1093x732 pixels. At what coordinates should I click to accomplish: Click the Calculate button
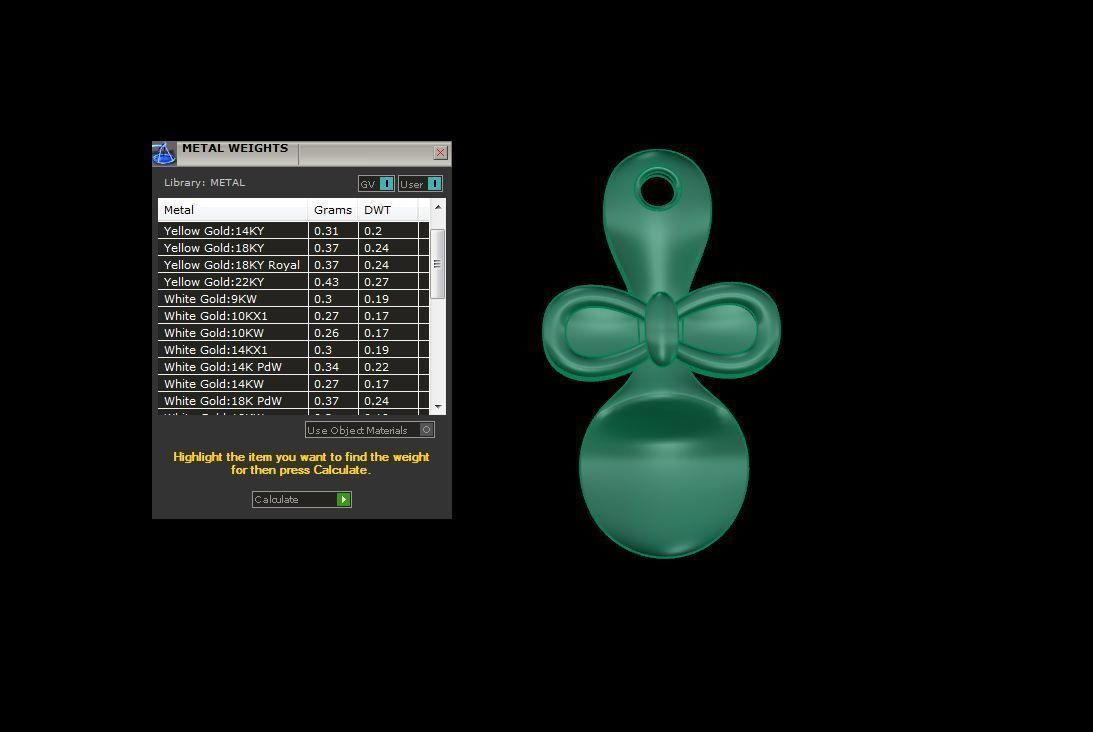(x=301, y=499)
